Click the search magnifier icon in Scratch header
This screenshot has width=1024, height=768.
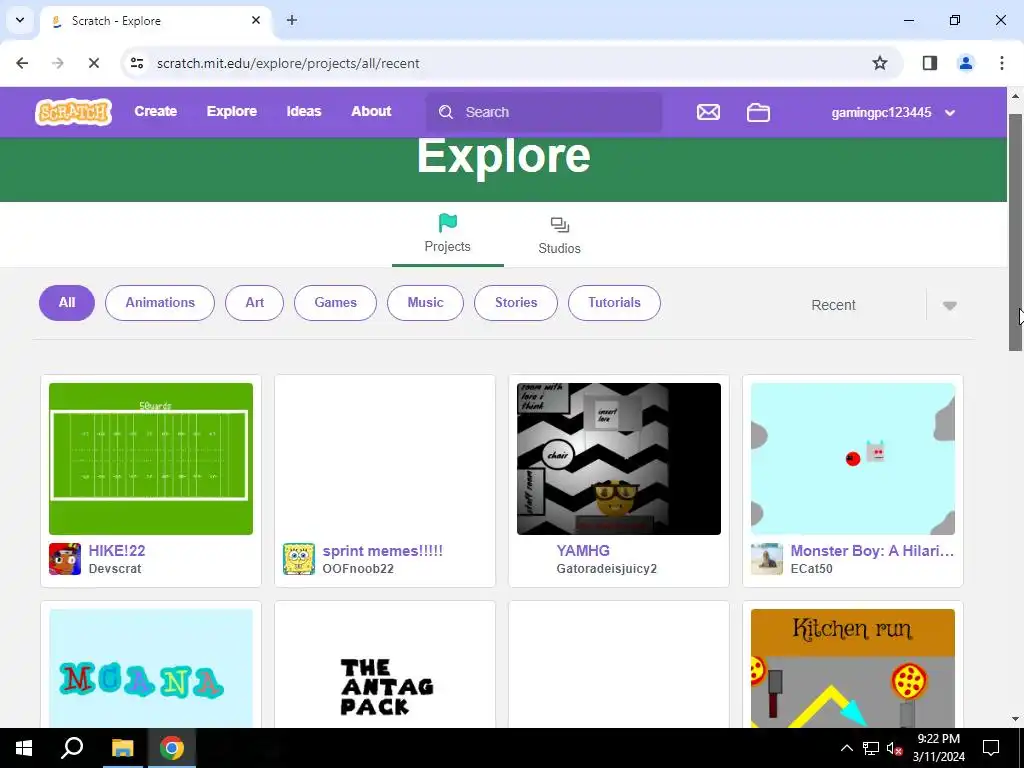[446, 112]
